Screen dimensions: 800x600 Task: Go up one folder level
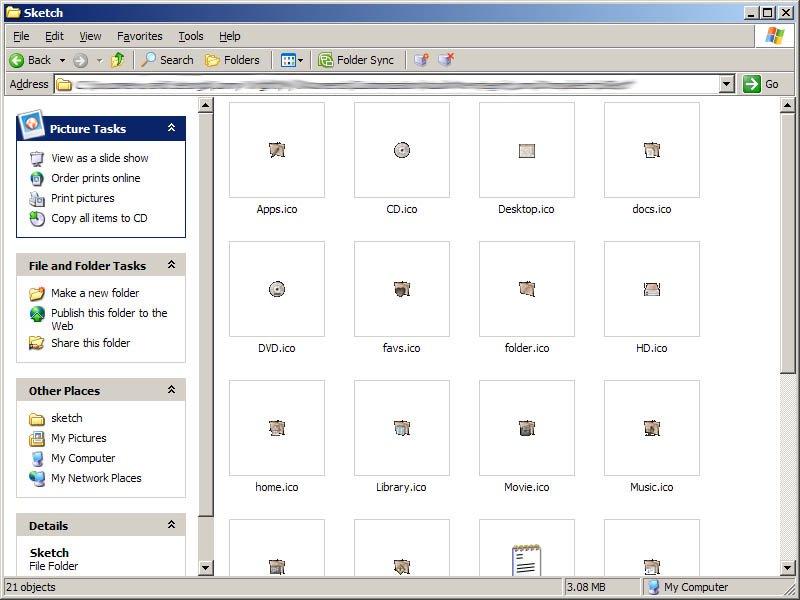point(117,59)
